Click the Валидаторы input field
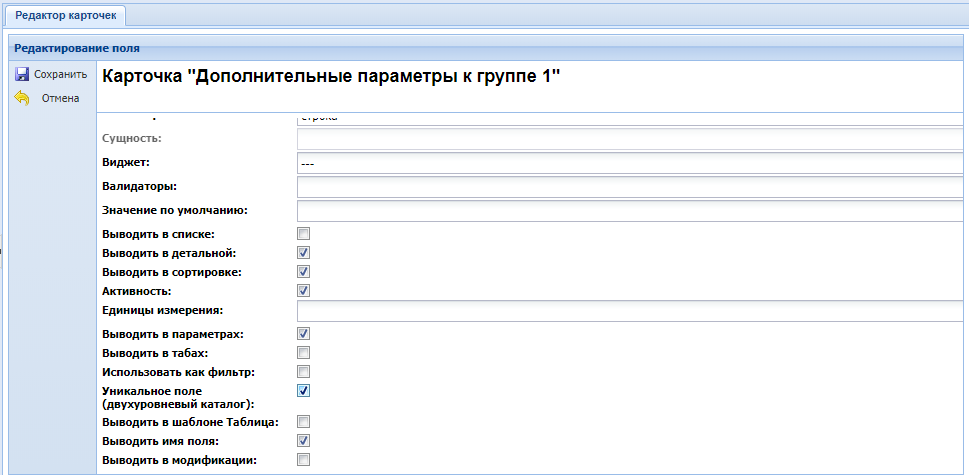The image size is (969, 475). (630, 186)
